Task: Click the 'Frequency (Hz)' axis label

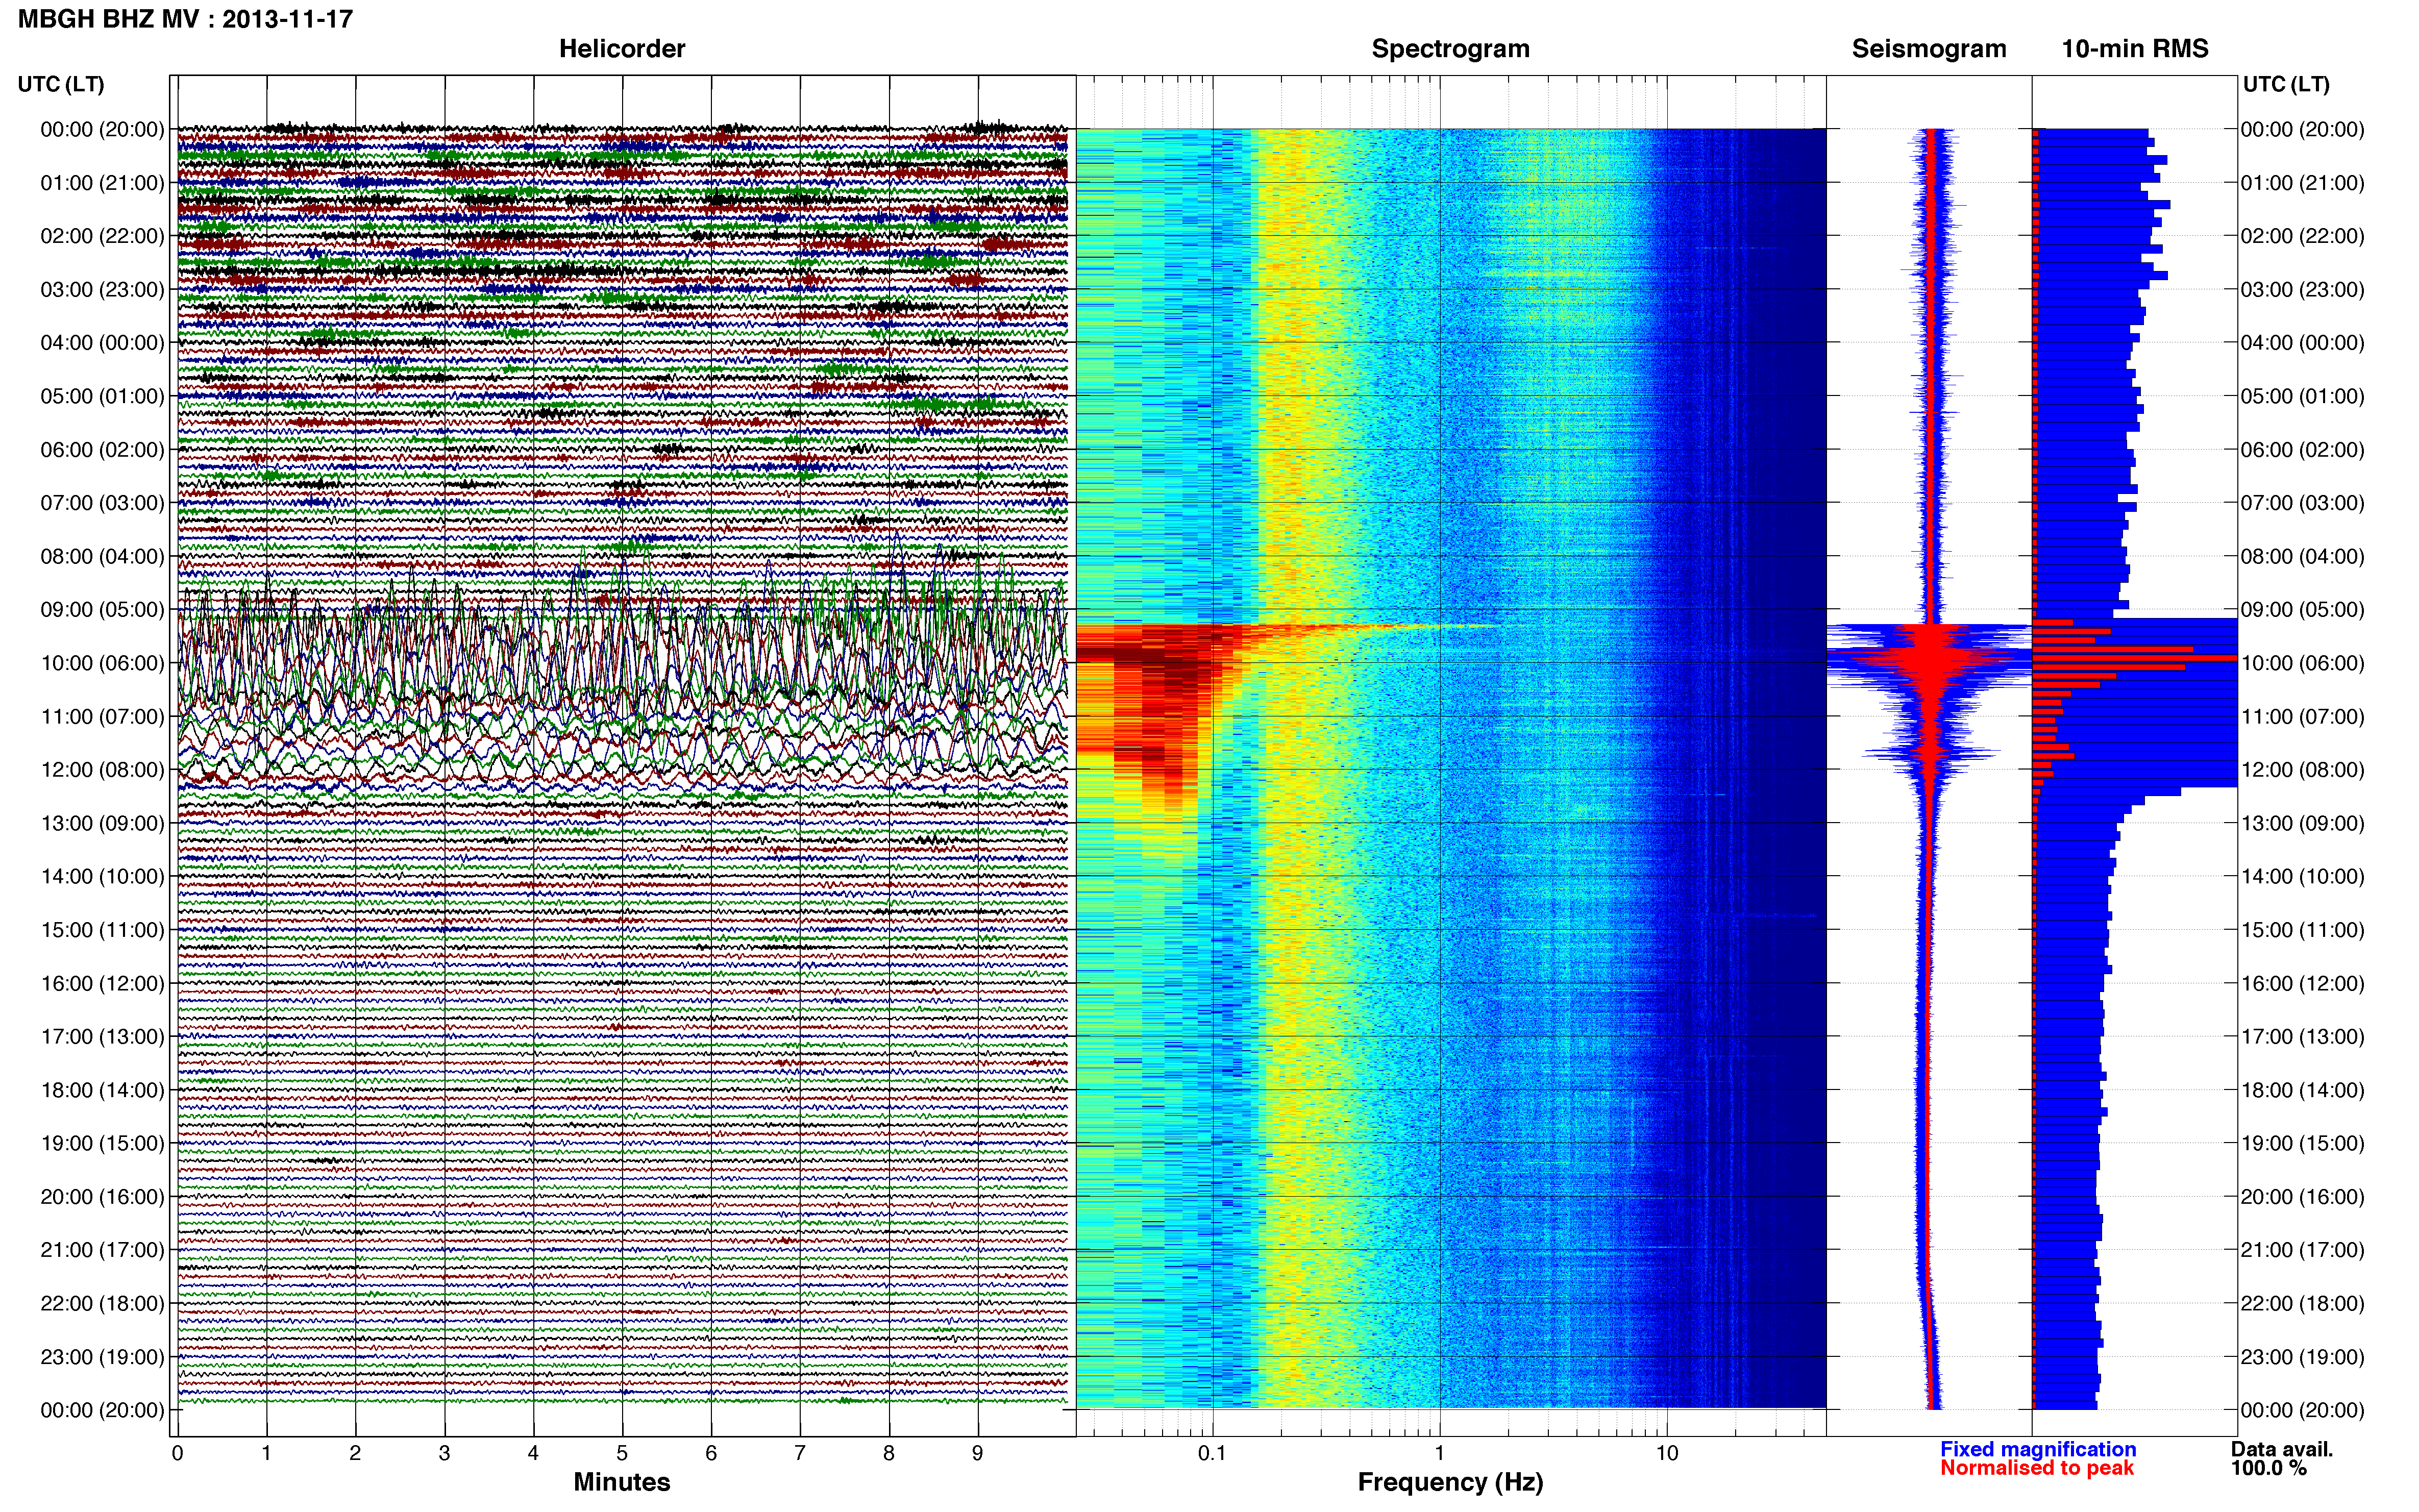Action: coord(1450,1482)
